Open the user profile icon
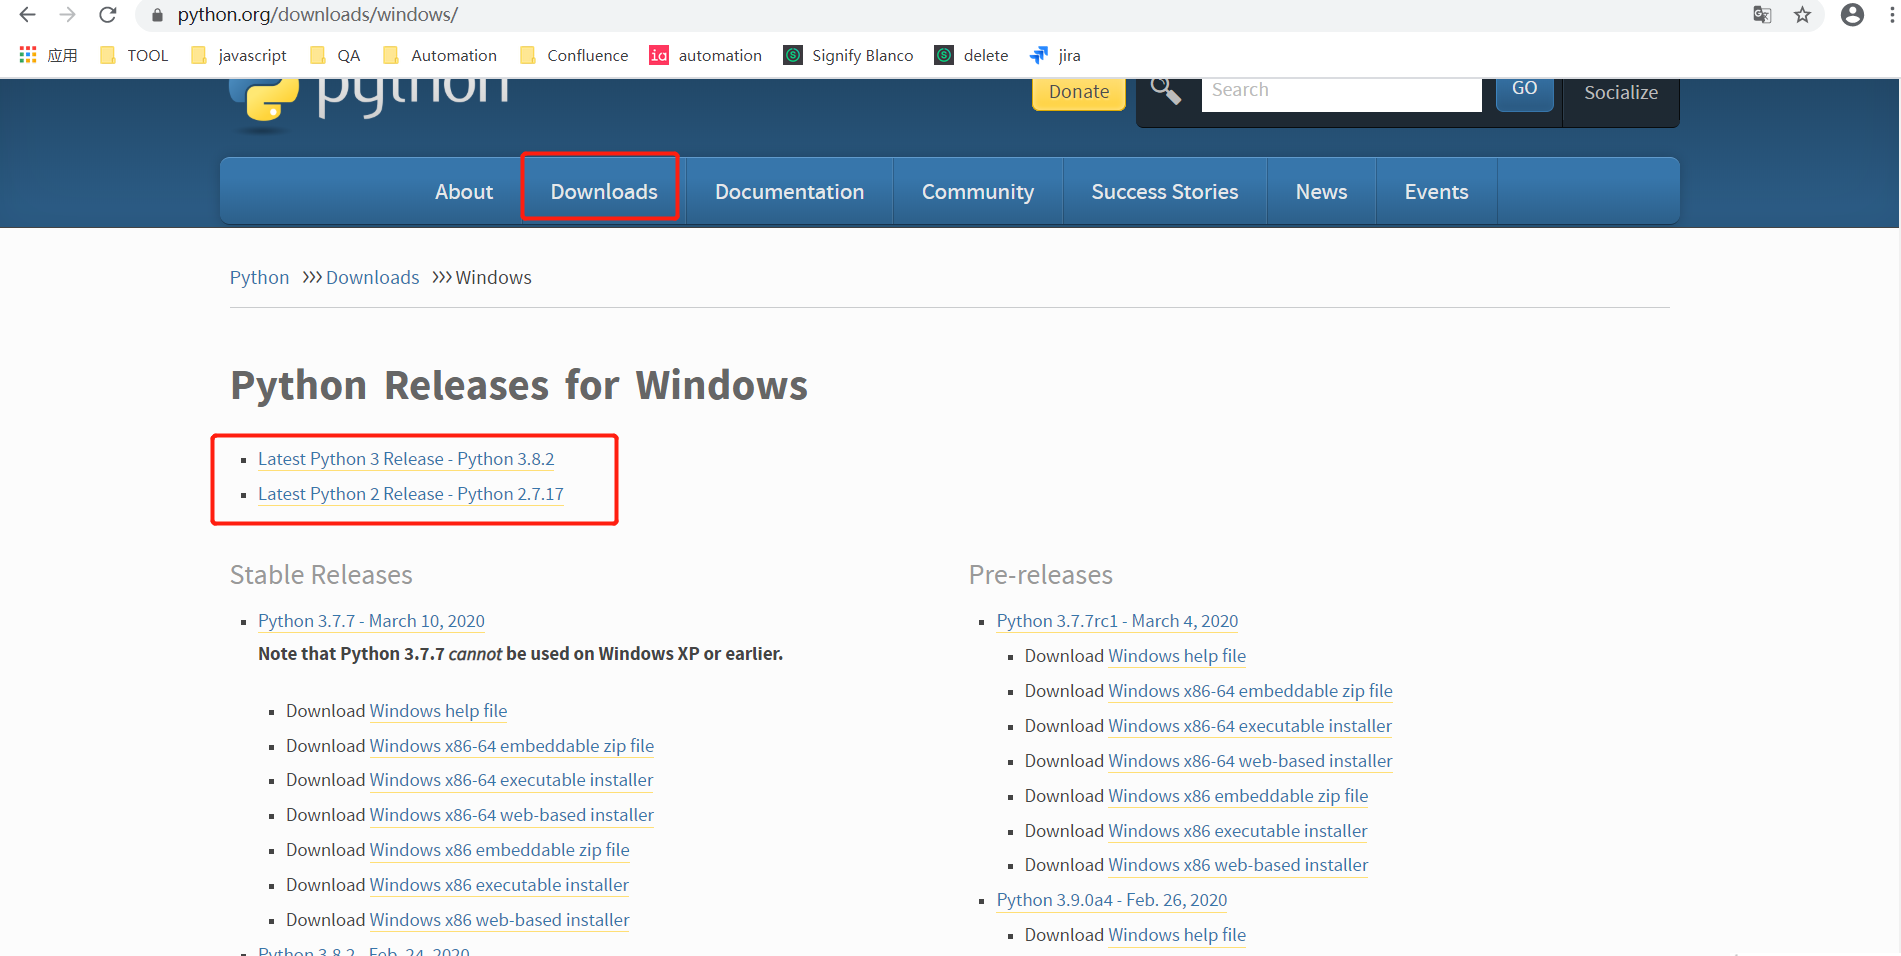Image resolution: width=1901 pixels, height=956 pixels. (x=1852, y=15)
